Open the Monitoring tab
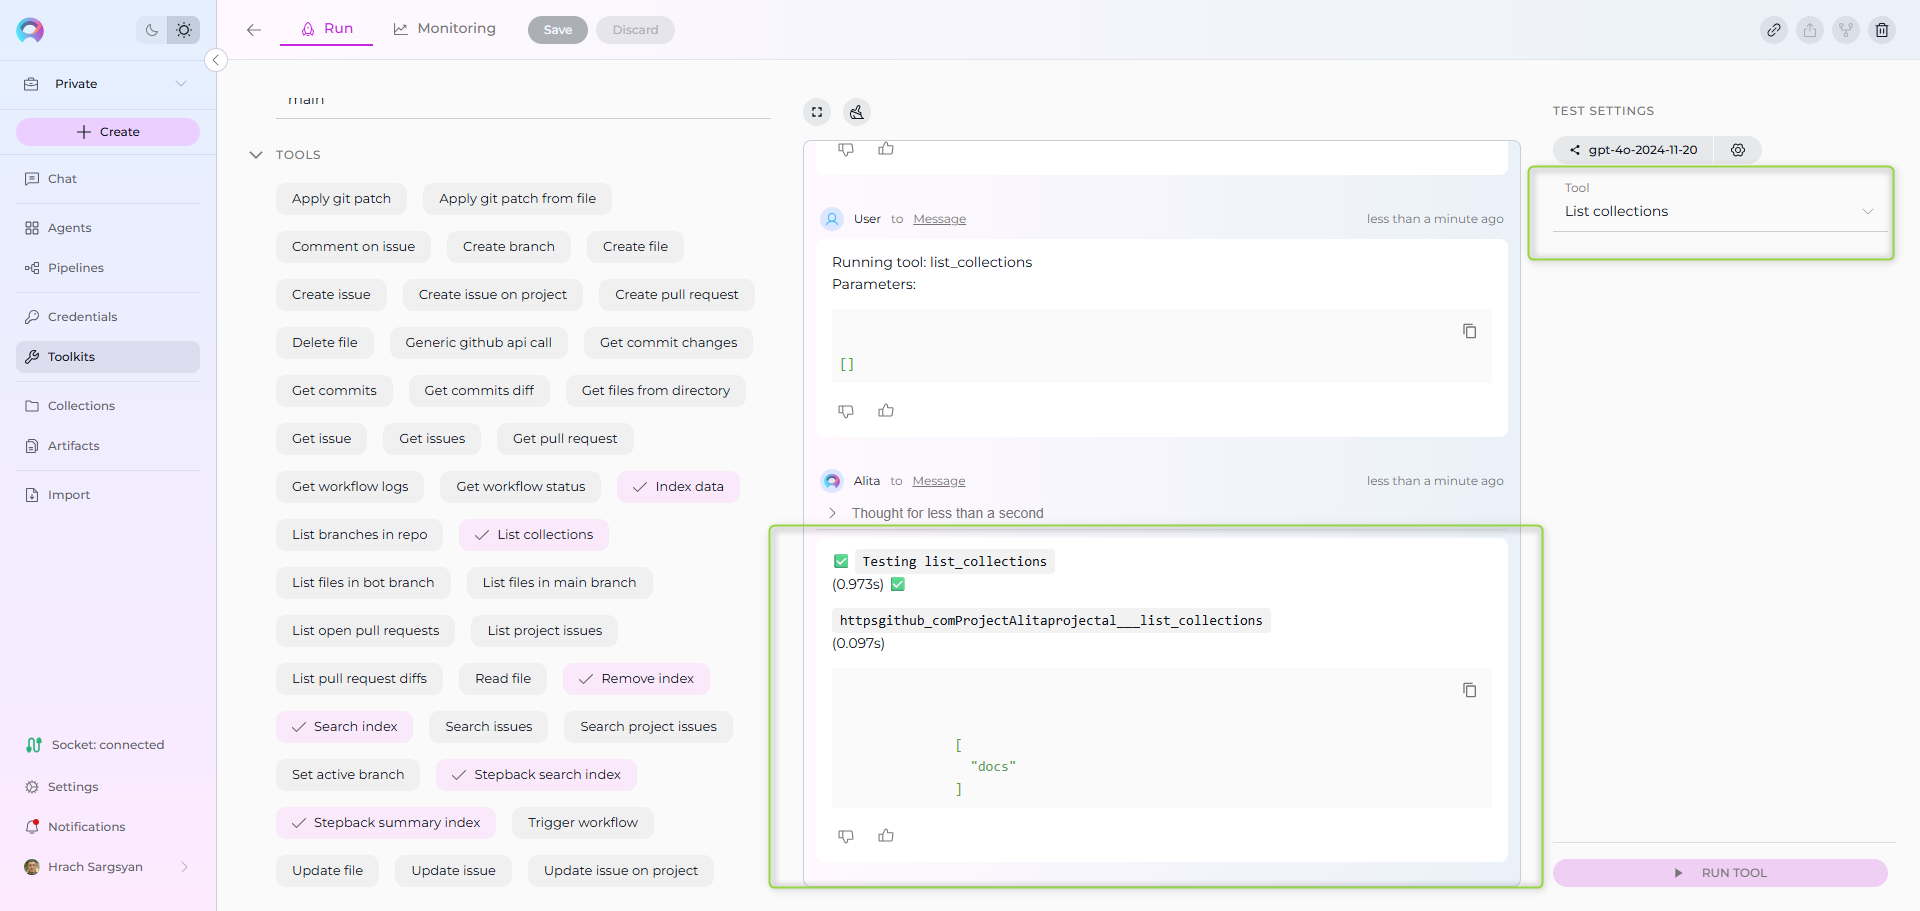 coord(445,29)
